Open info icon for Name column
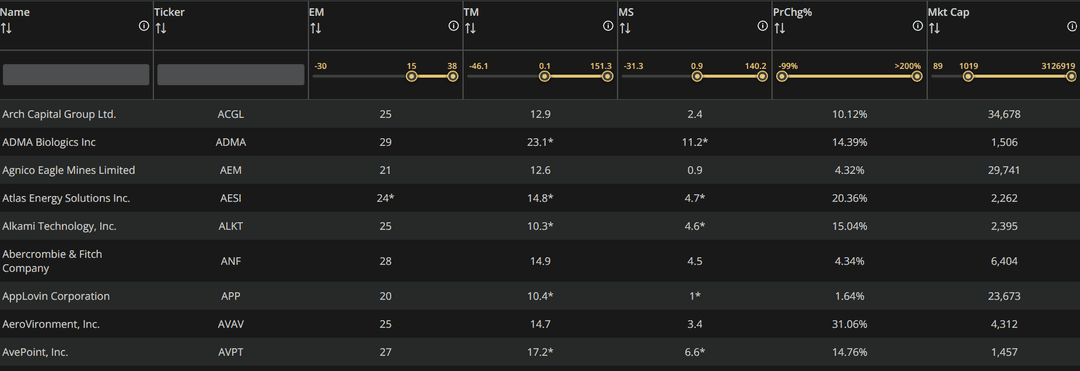The height and width of the screenshot is (371, 1080). pos(144,26)
